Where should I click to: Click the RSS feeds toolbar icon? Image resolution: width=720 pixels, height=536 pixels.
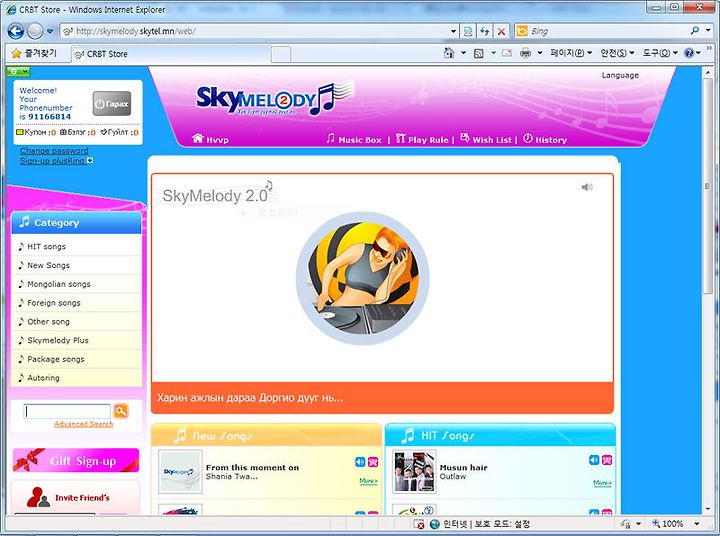tap(478, 53)
